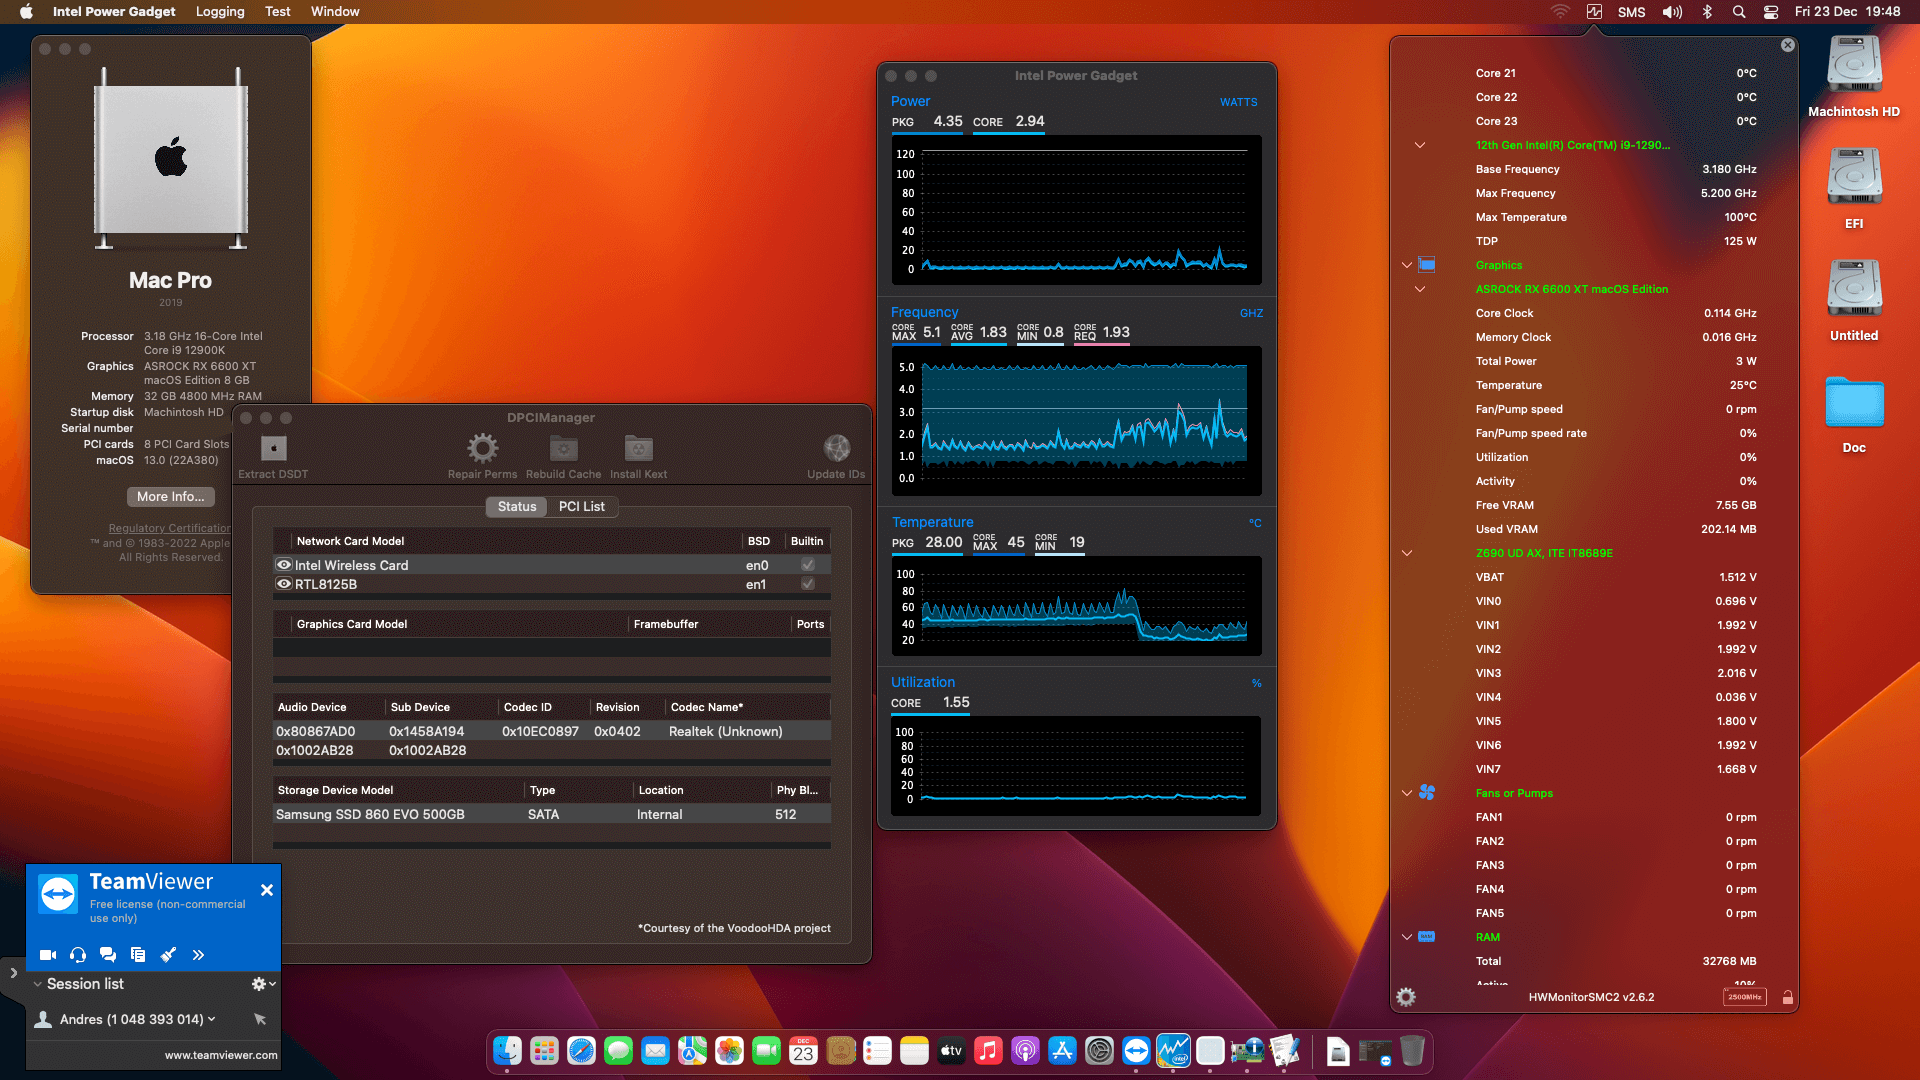Click Repair Perms gear icon in DPCIManager
This screenshot has width=1920, height=1080.
(482, 448)
